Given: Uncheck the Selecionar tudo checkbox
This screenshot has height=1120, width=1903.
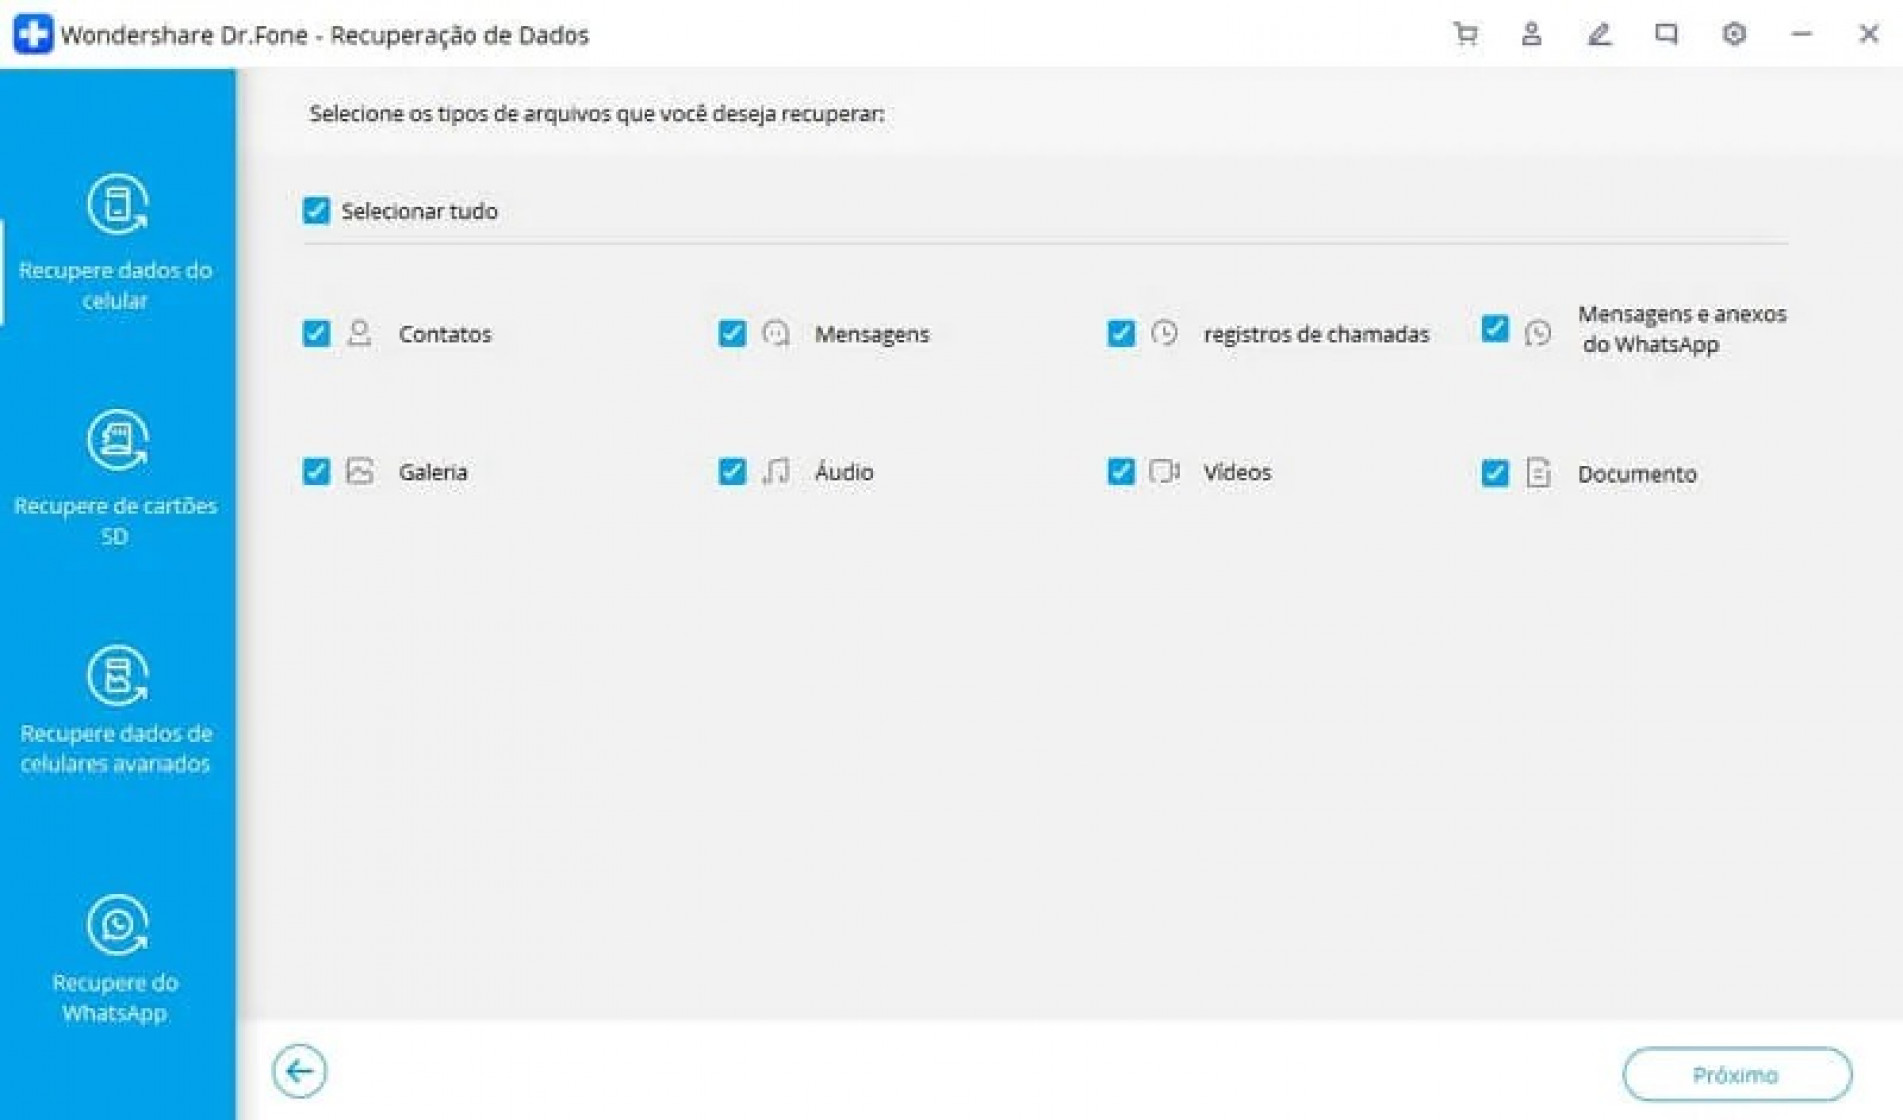Looking at the screenshot, I should 316,211.
